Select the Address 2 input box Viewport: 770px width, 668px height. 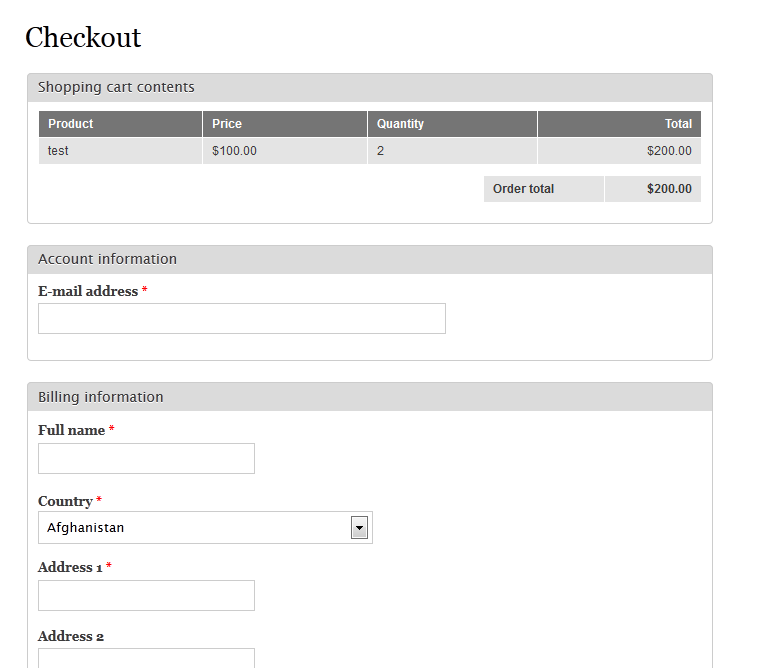(x=146, y=658)
